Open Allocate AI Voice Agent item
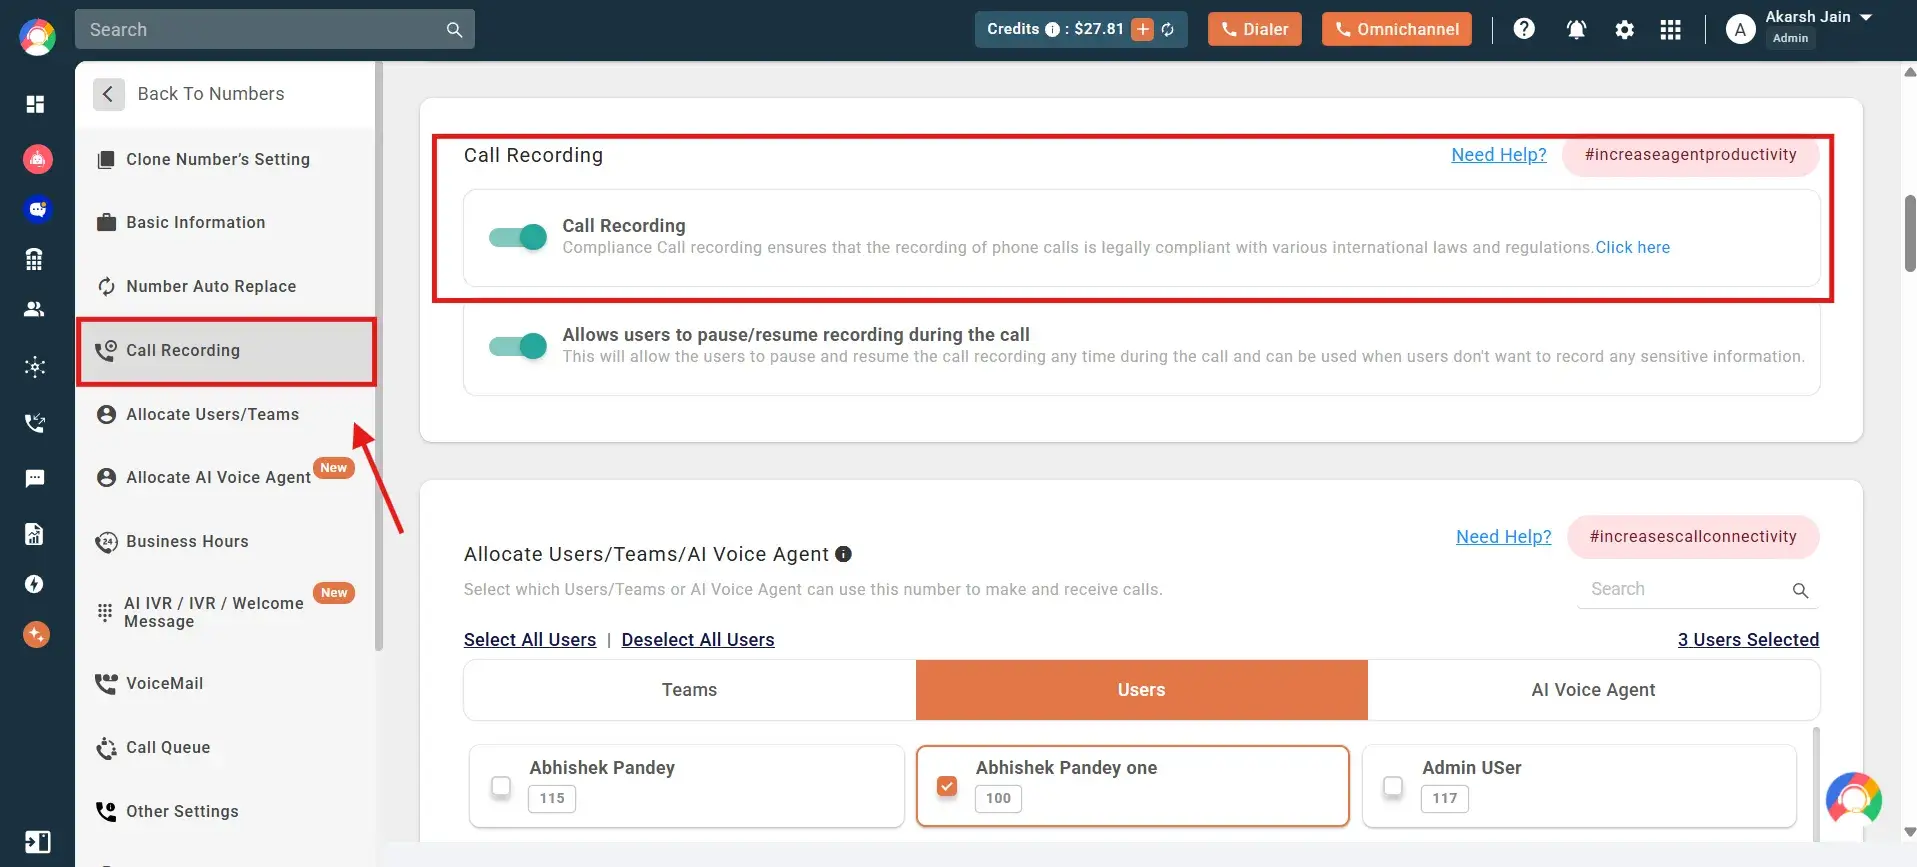Image resolution: width=1917 pixels, height=867 pixels. pyautogui.click(x=226, y=478)
